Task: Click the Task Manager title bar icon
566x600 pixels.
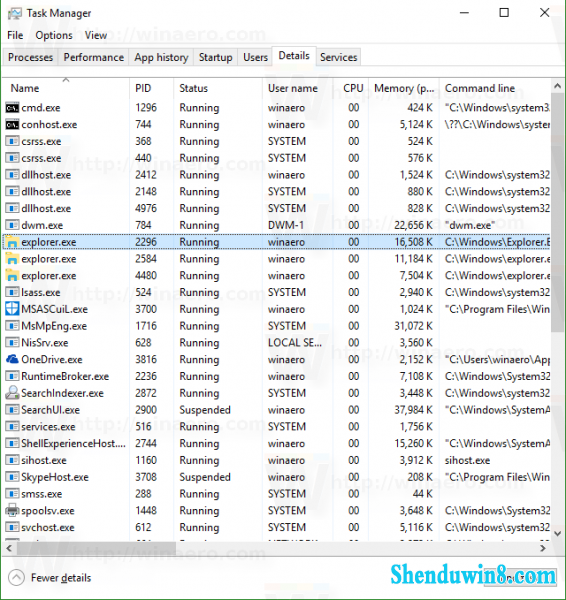Action: [x=15, y=13]
